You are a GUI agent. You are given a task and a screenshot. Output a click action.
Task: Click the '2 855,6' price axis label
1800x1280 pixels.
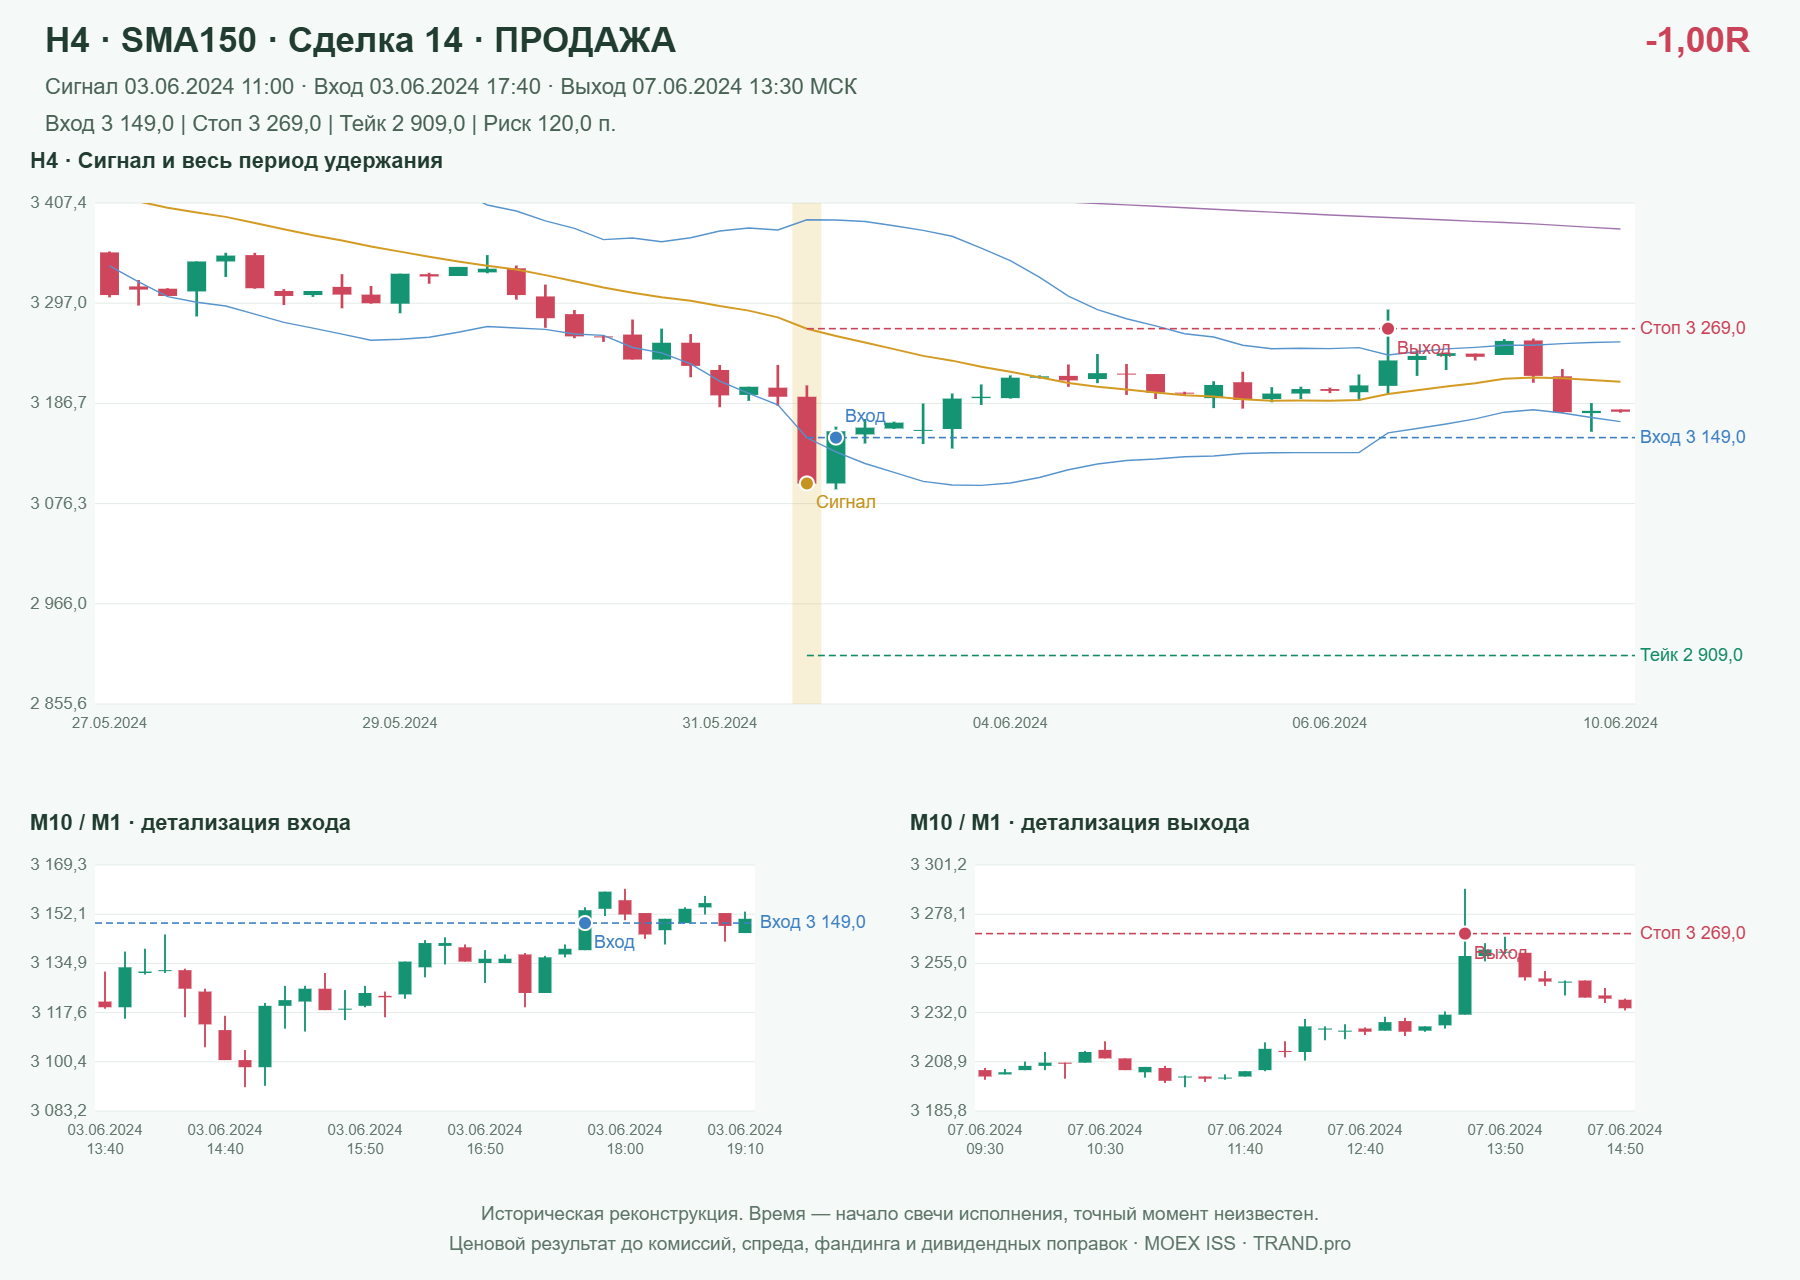(58, 703)
